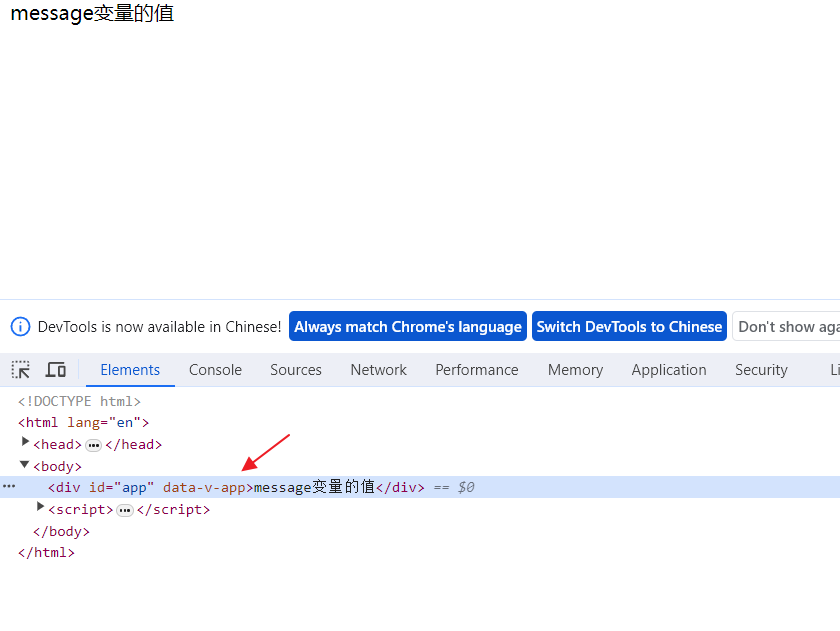The image size is (840, 631).
Task: Open the Sources tab
Action: (296, 370)
